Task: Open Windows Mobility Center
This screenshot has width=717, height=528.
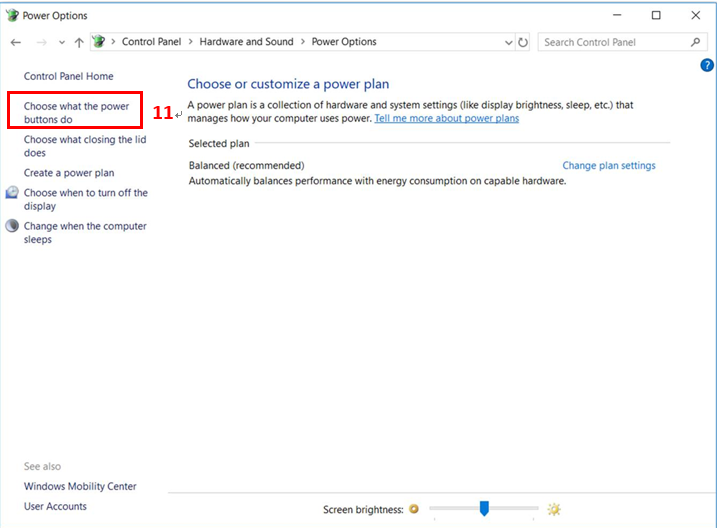Action: (80, 486)
